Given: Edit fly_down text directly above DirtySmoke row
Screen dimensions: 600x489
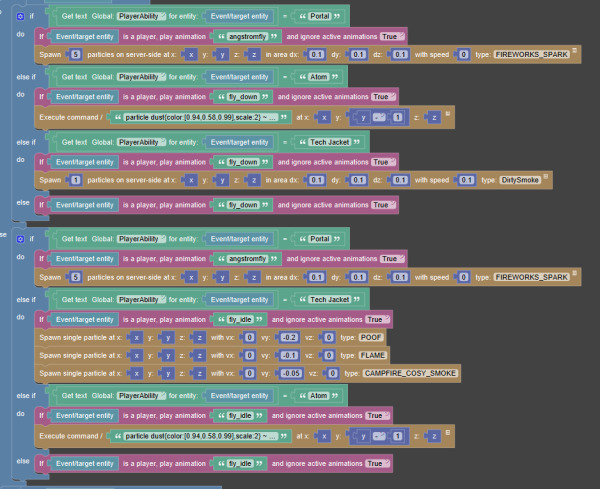Looking at the screenshot, I should click(243, 162).
